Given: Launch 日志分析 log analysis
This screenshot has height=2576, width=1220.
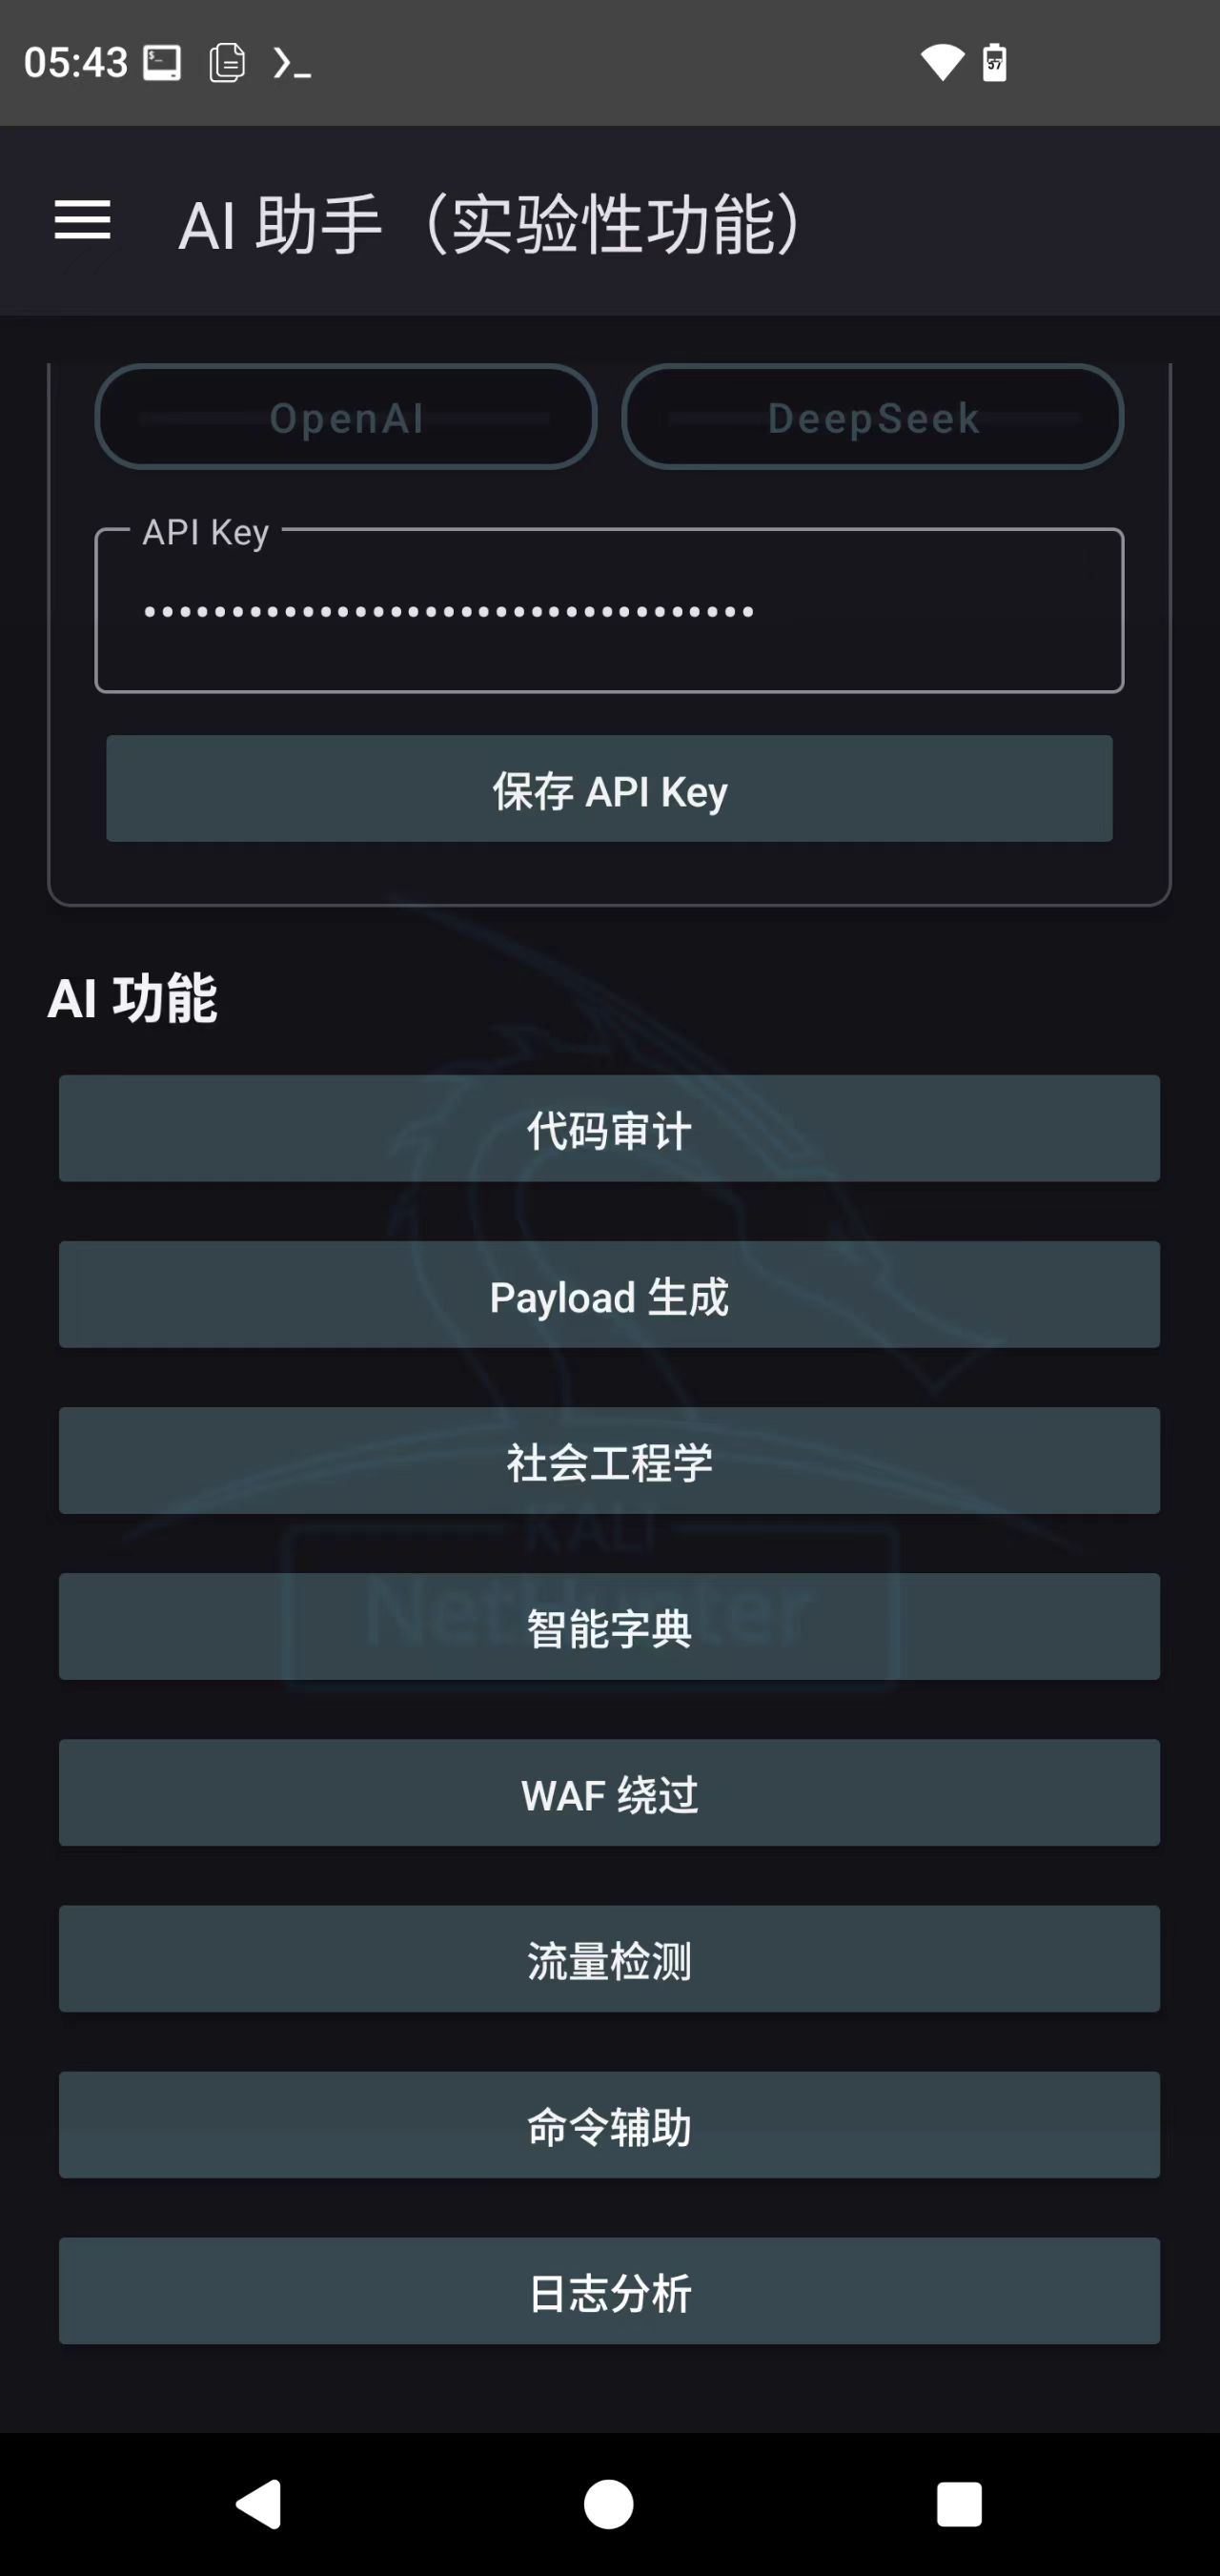Looking at the screenshot, I should click(609, 2291).
